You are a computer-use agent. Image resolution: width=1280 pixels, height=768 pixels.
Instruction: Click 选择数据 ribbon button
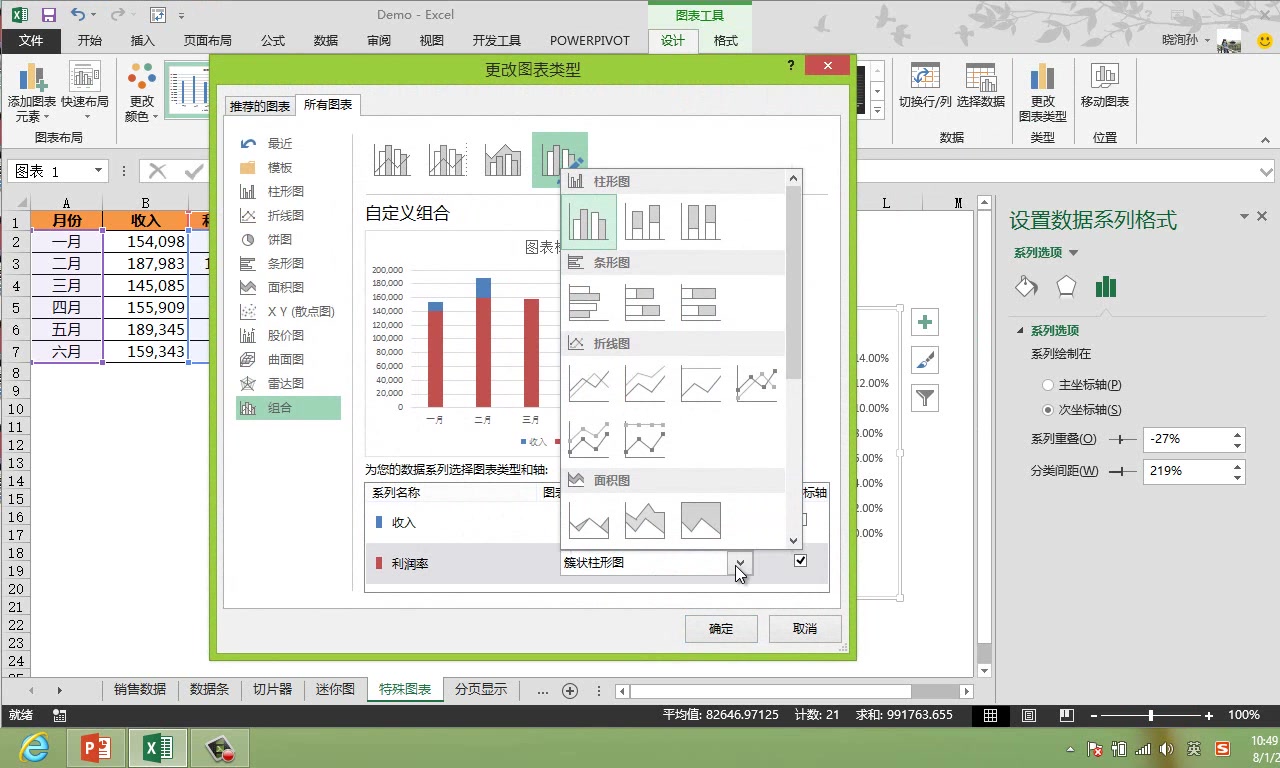click(x=980, y=86)
